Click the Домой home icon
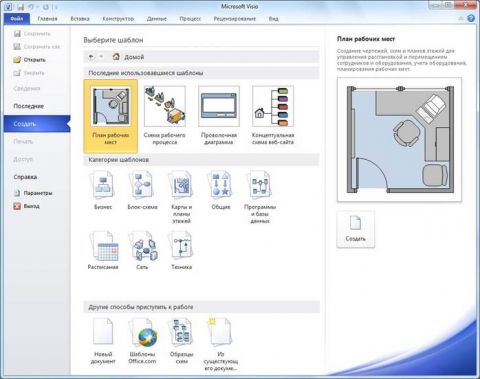Image resolution: width=480 pixels, height=379 pixels. tap(116, 57)
